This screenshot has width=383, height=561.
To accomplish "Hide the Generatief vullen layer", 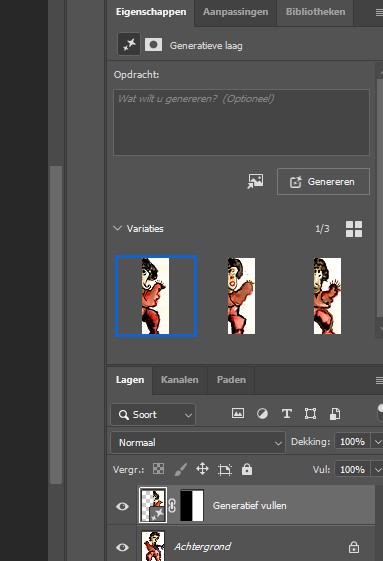I will pyautogui.click(x=122, y=506).
